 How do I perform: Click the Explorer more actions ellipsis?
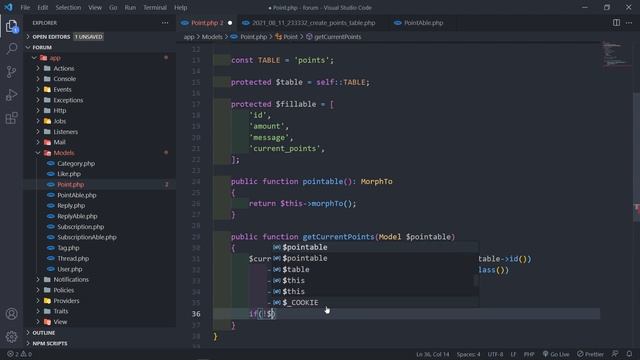tap(165, 23)
